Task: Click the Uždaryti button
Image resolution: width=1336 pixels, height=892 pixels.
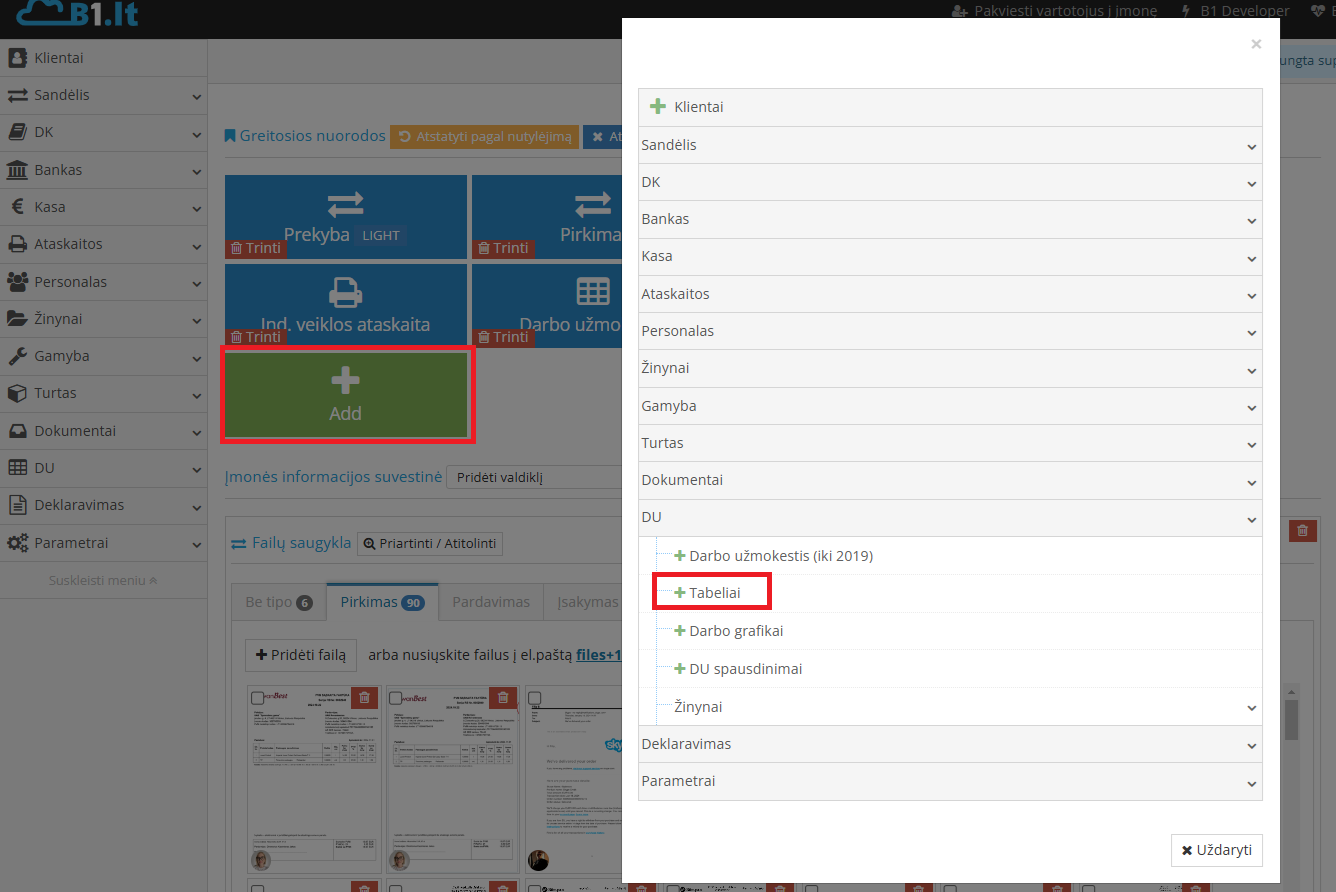Action: [x=1216, y=850]
